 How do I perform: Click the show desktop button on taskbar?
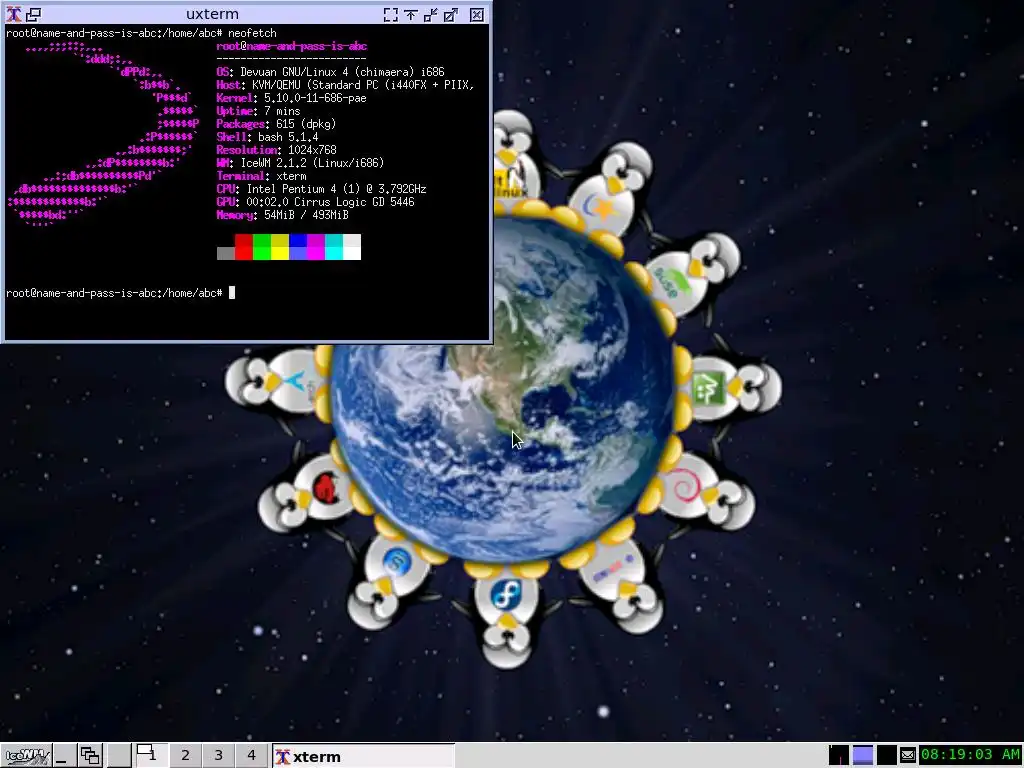click(x=63, y=756)
